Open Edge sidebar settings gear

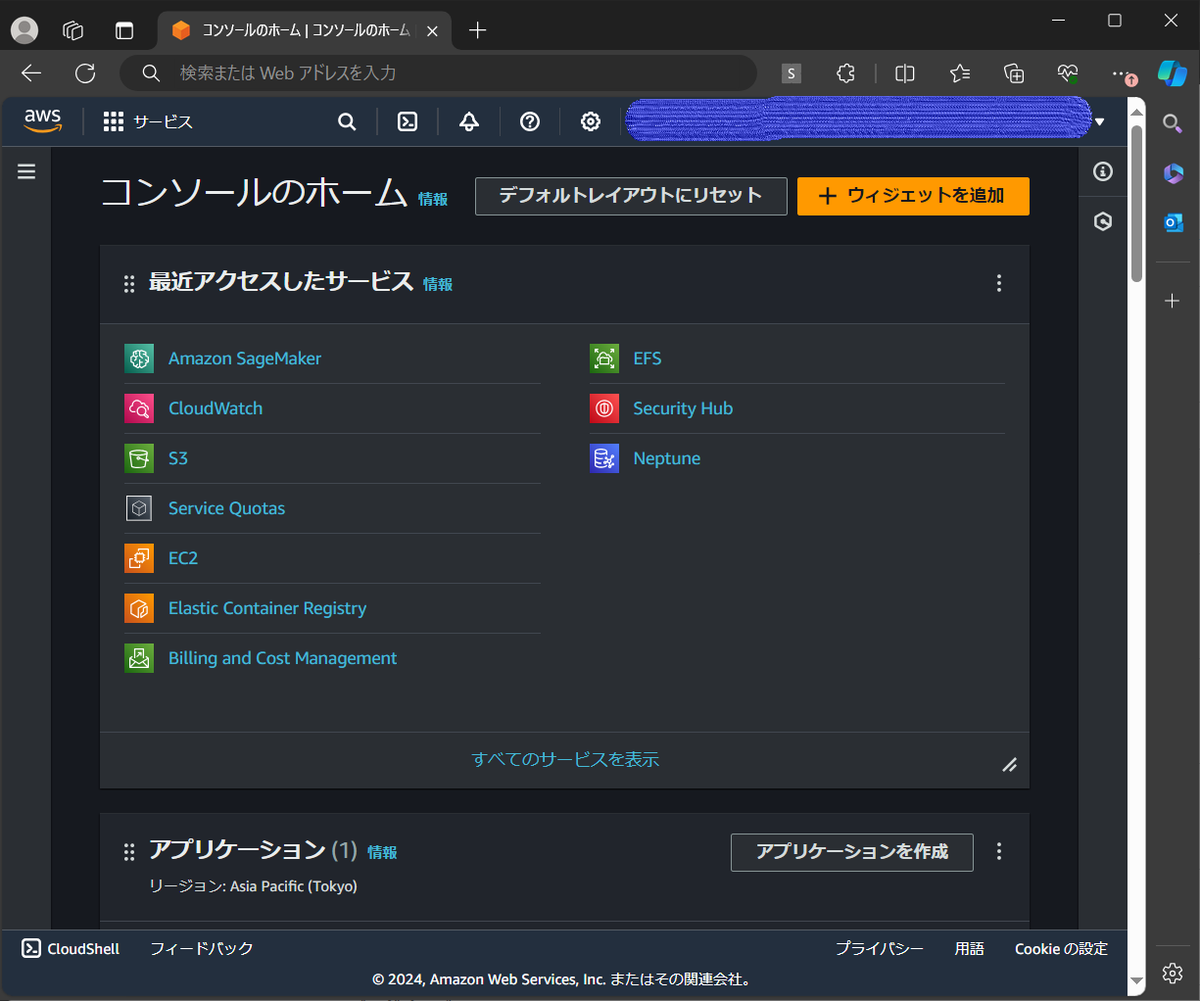click(x=1173, y=973)
